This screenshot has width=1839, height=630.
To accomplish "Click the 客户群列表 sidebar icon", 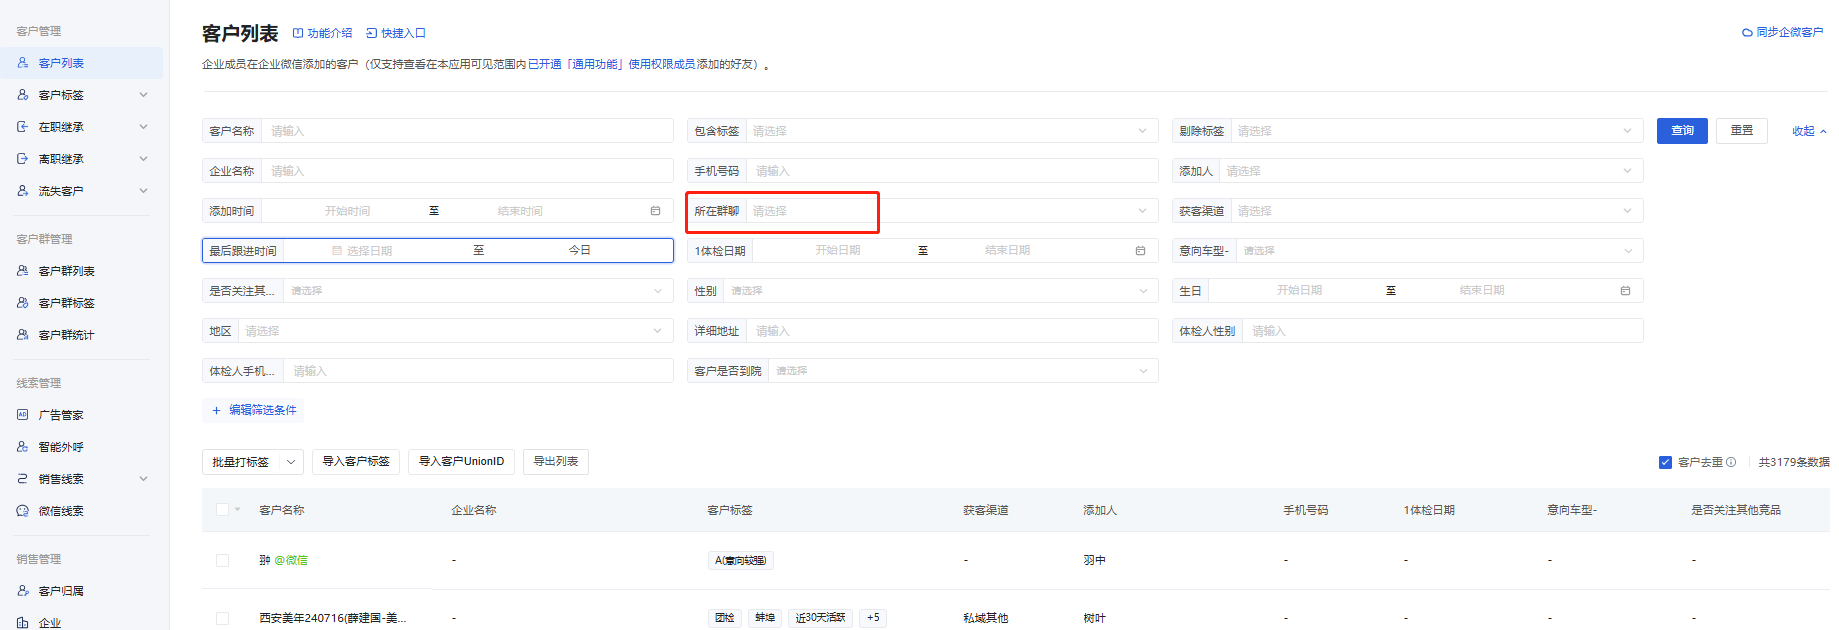I will 23,271.
